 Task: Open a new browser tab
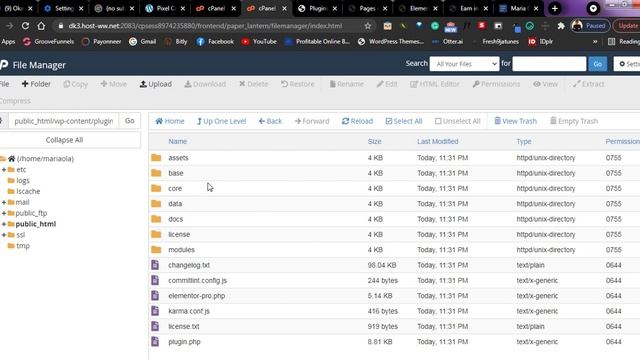coord(554,8)
